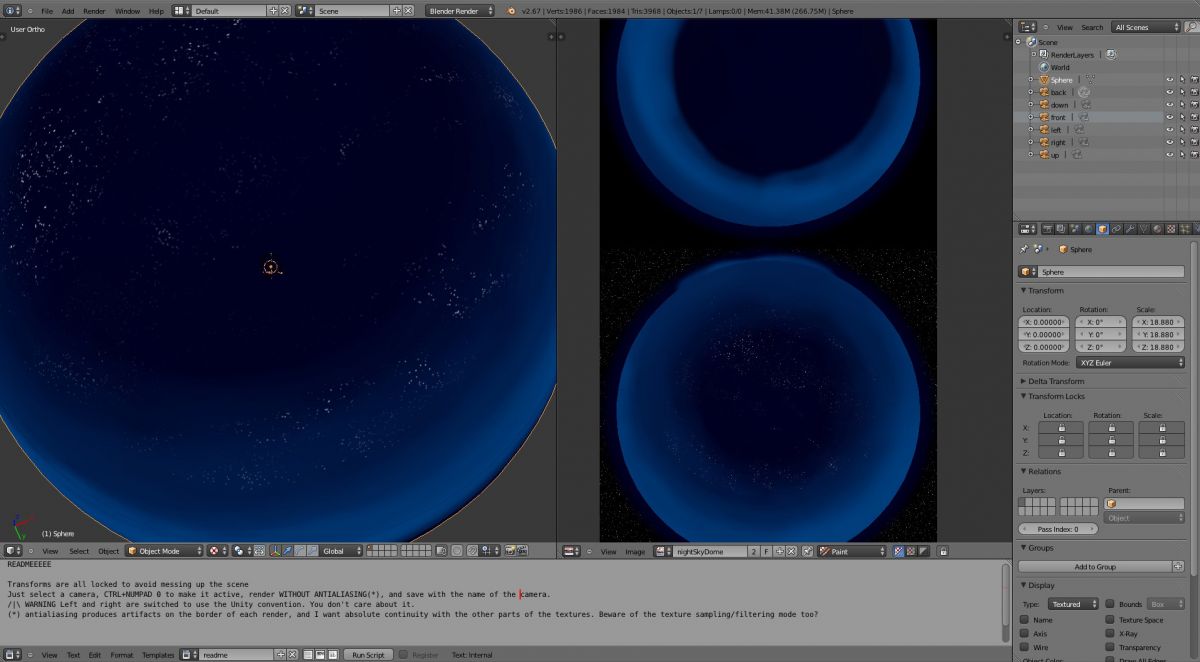Open the Textured display type dropdown
1200x662 pixels.
[x=1073, y=604]
